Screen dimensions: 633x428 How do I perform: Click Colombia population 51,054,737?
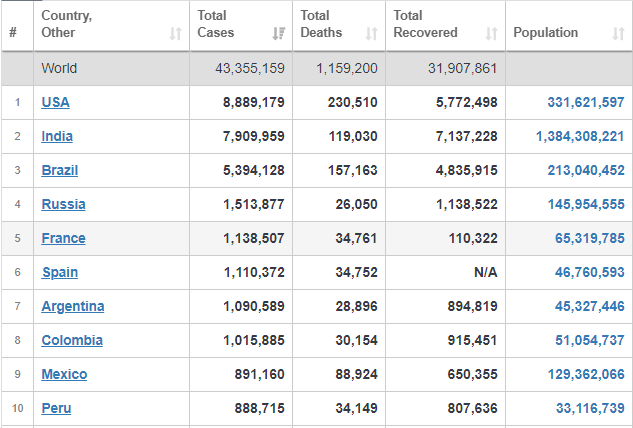tap(589, 340)
